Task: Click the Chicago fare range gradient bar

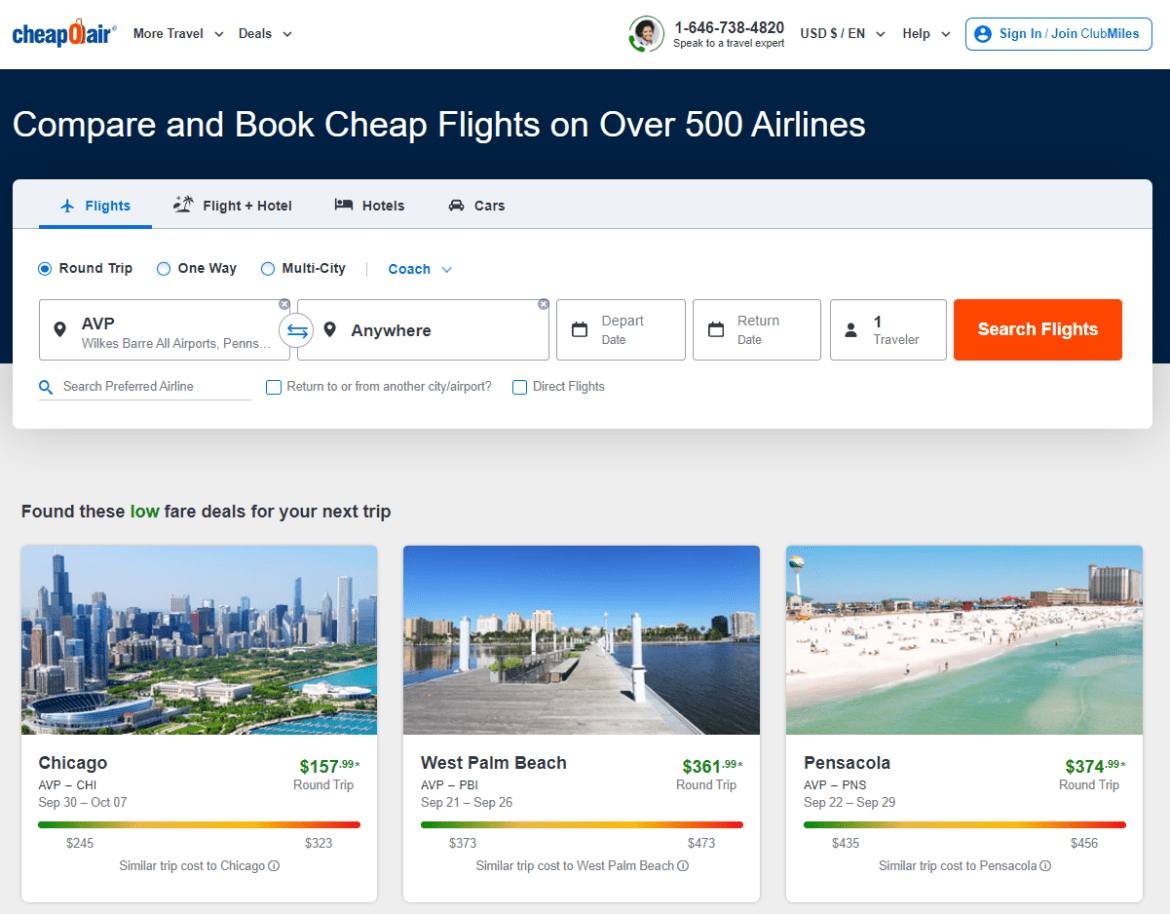Action: pos(199,824)
